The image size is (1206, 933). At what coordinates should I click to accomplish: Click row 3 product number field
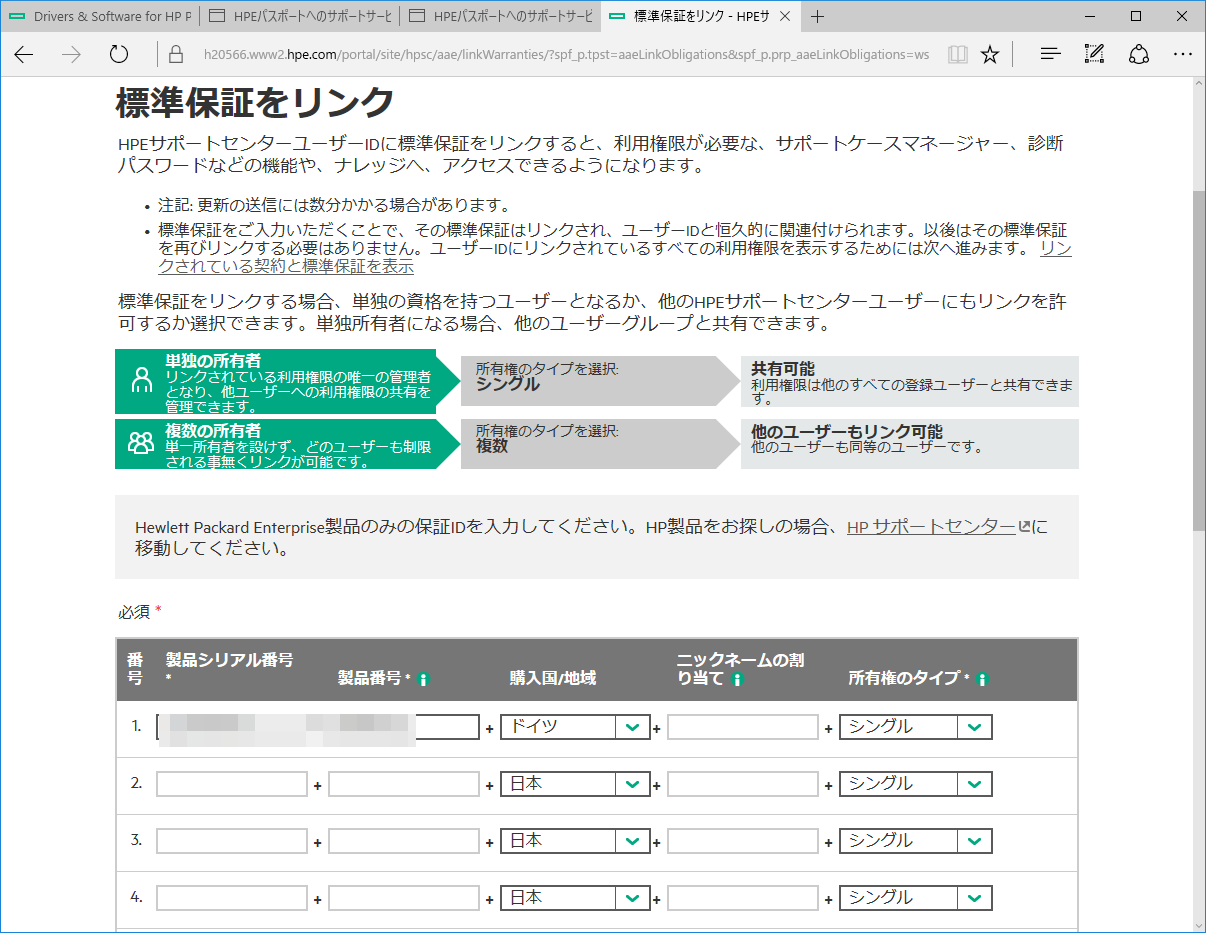coord(404,841)
